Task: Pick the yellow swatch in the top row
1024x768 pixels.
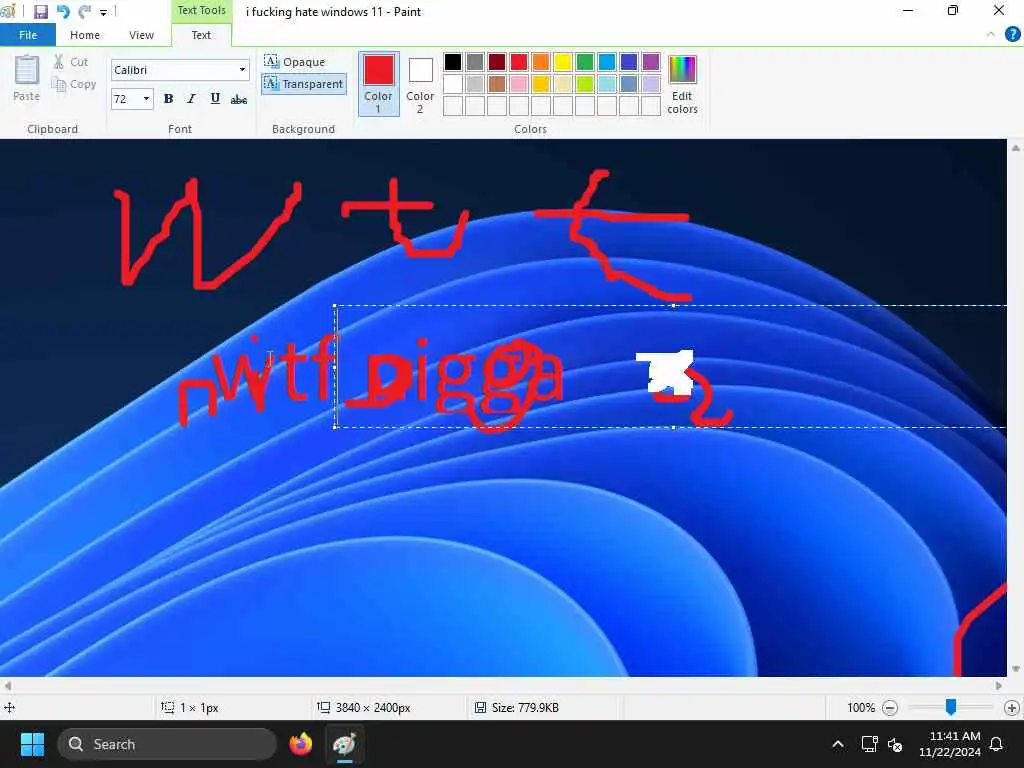Action: [x=562, y=62]
